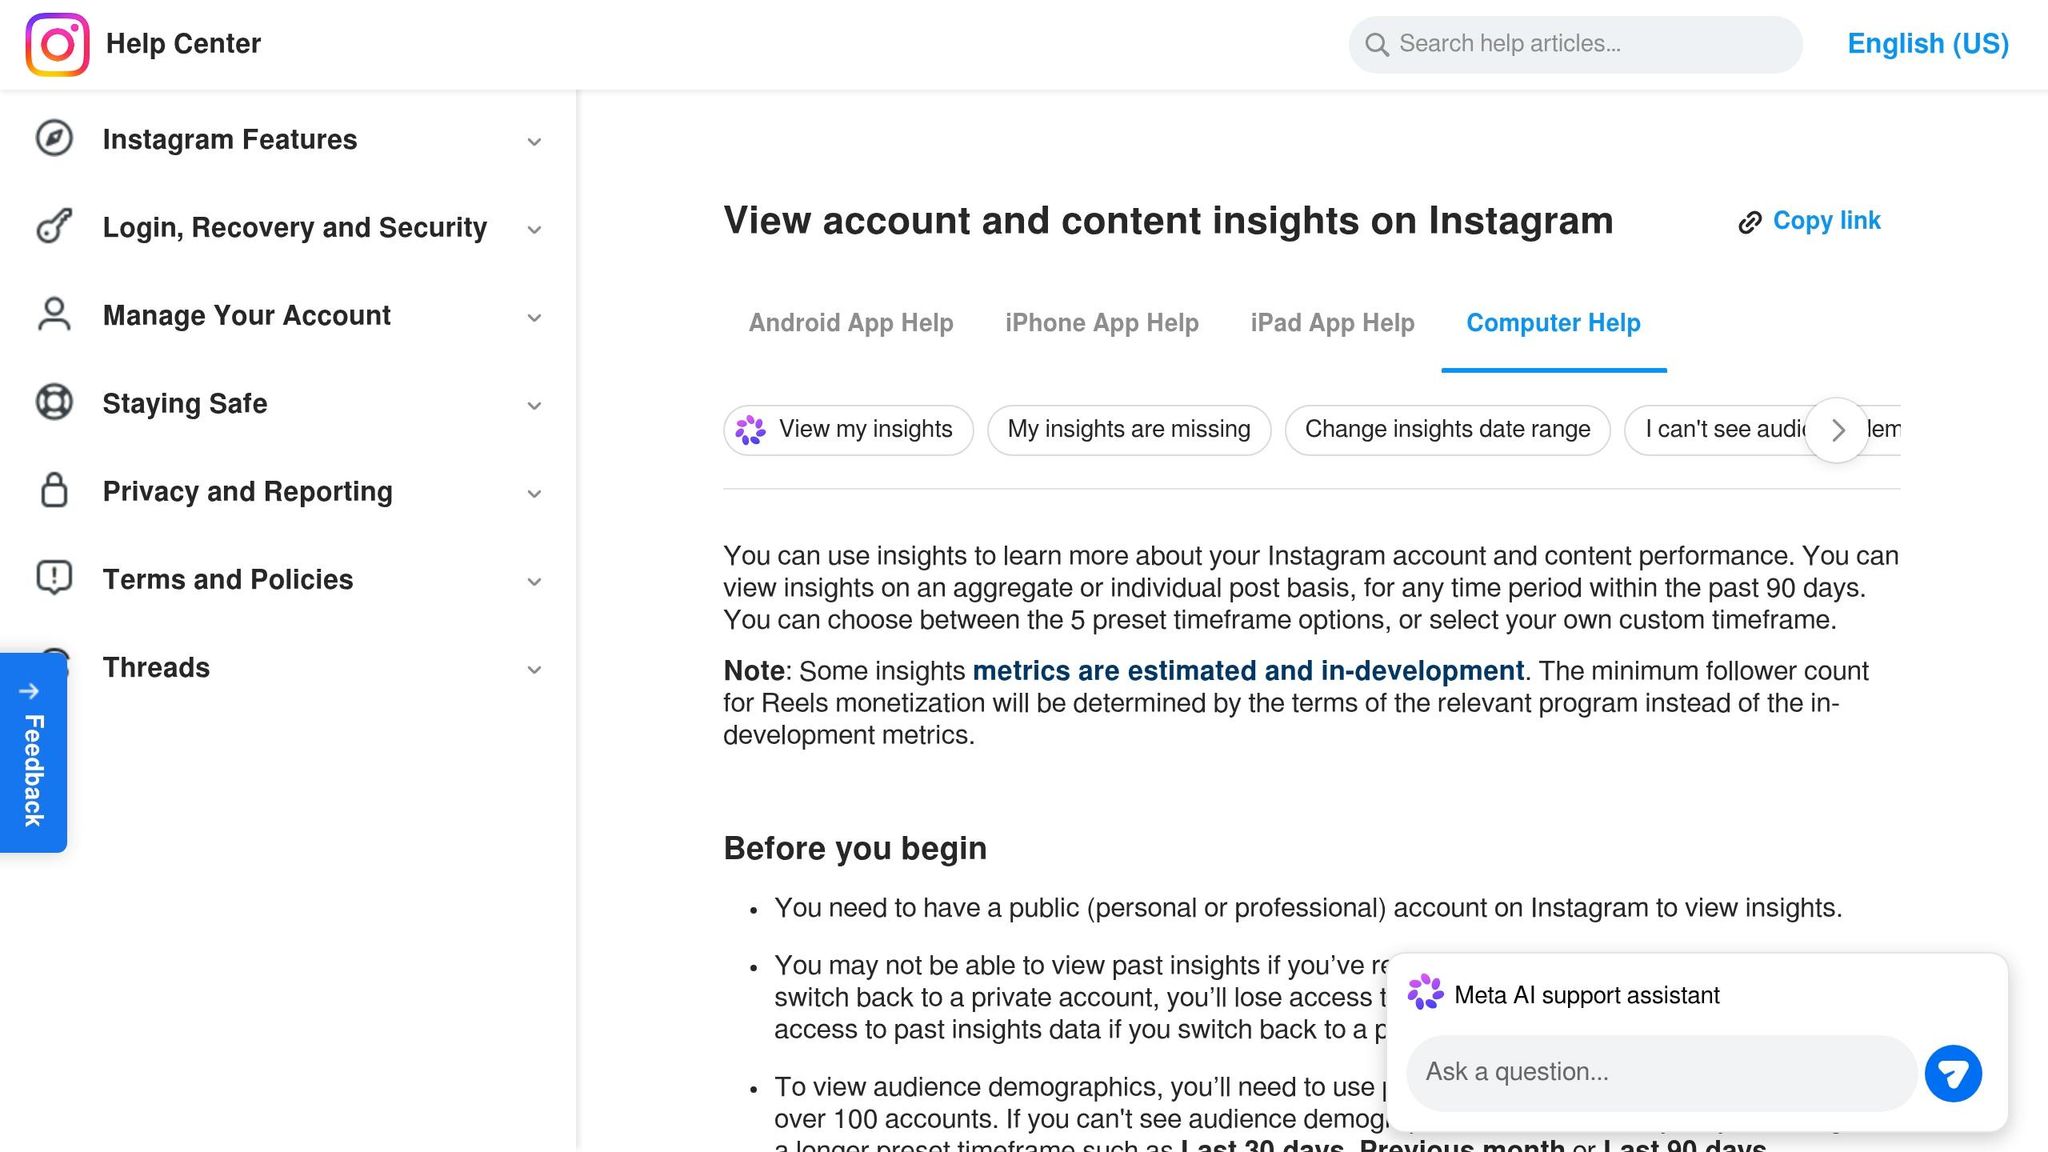Open the metrics are estimated and in-development link
The width and height of the screenshot is (2048, 1152).
1248,671
